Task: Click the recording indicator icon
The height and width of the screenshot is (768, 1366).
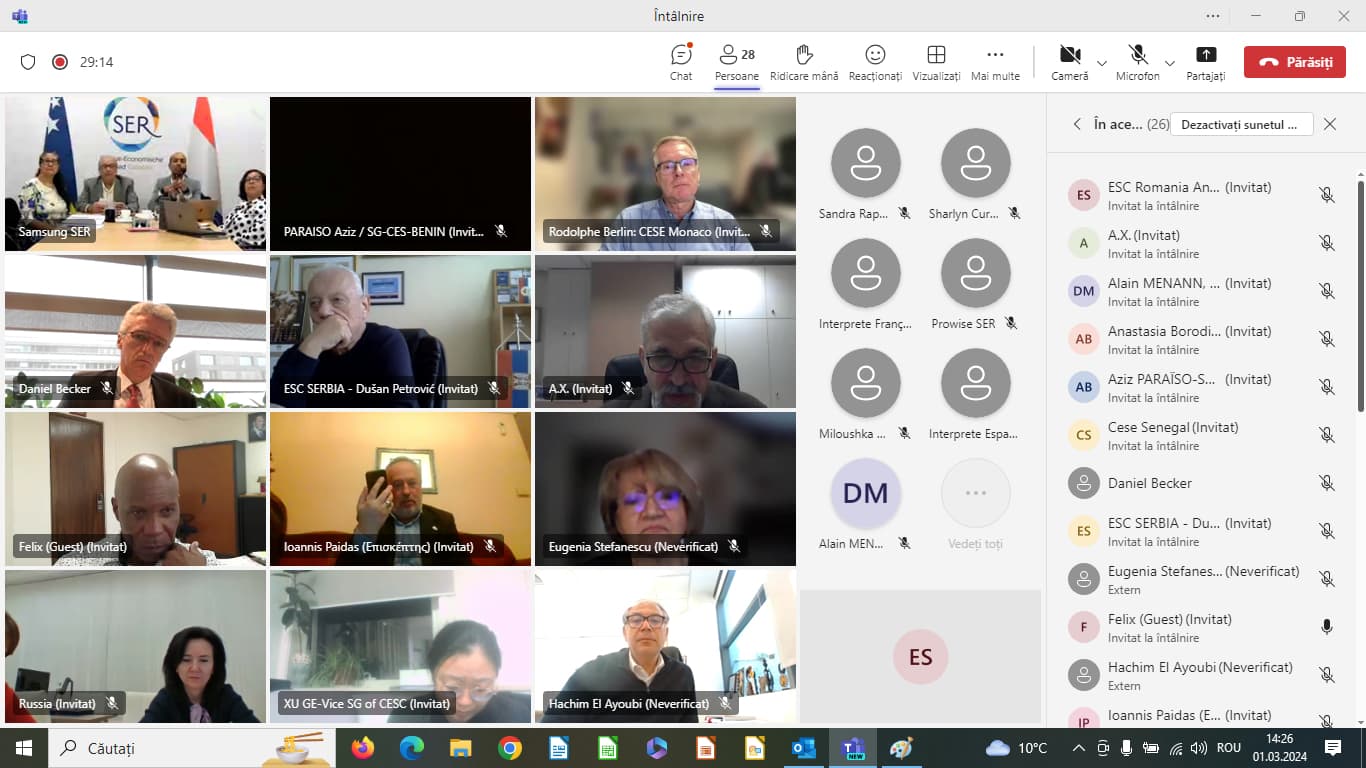Action: 60,62
